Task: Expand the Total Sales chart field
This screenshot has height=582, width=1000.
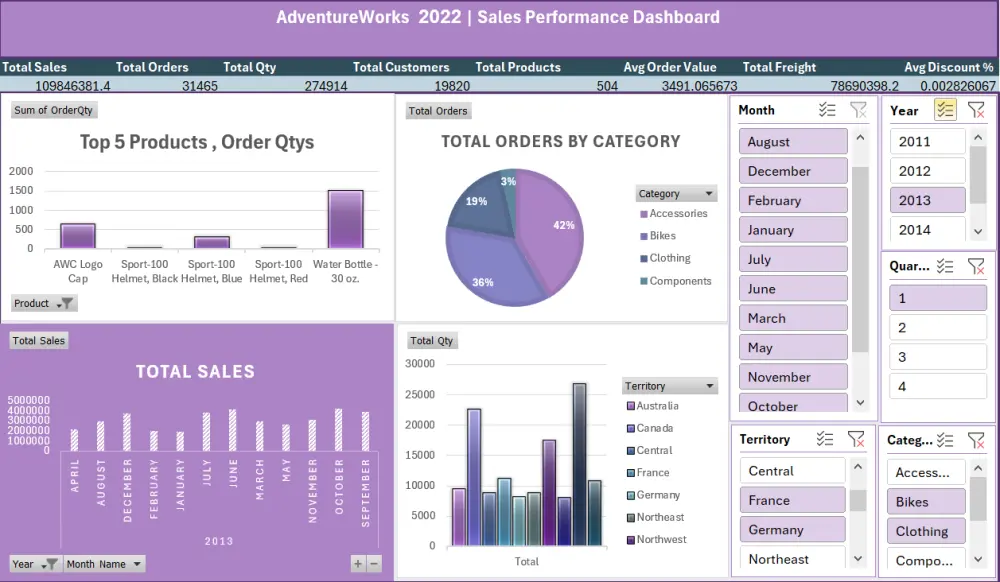Action: pyautogui.click(x=358, y=564)
